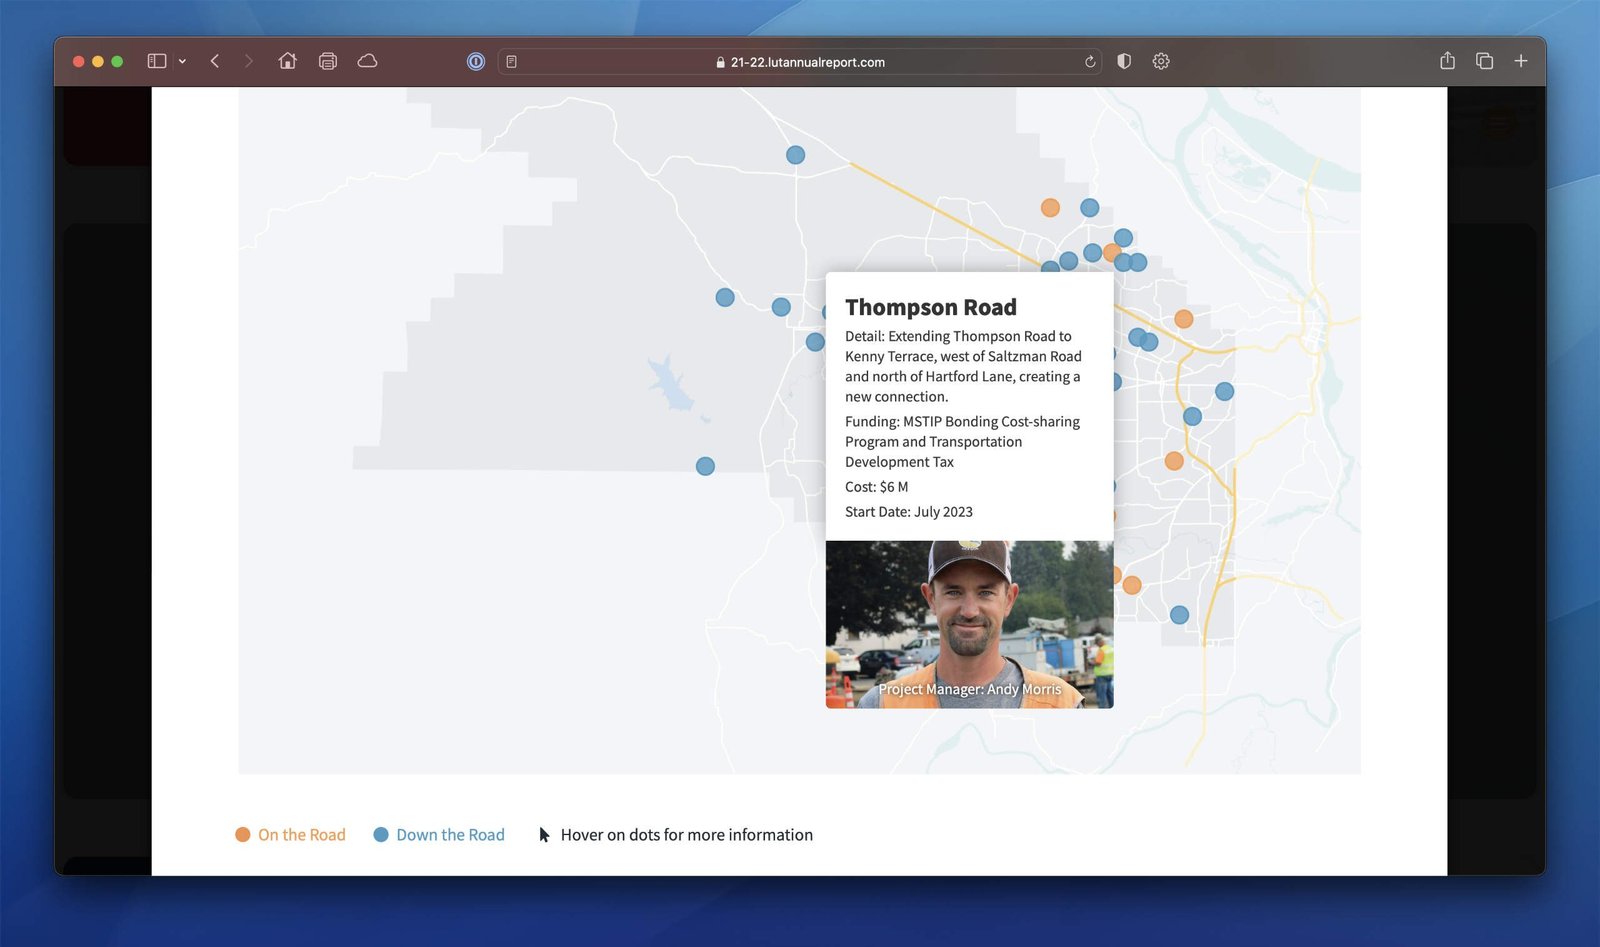The width and height of the screenshot is (1600, 947).
Task: Click the 1Password extension icon
Action: click(476, 61)
